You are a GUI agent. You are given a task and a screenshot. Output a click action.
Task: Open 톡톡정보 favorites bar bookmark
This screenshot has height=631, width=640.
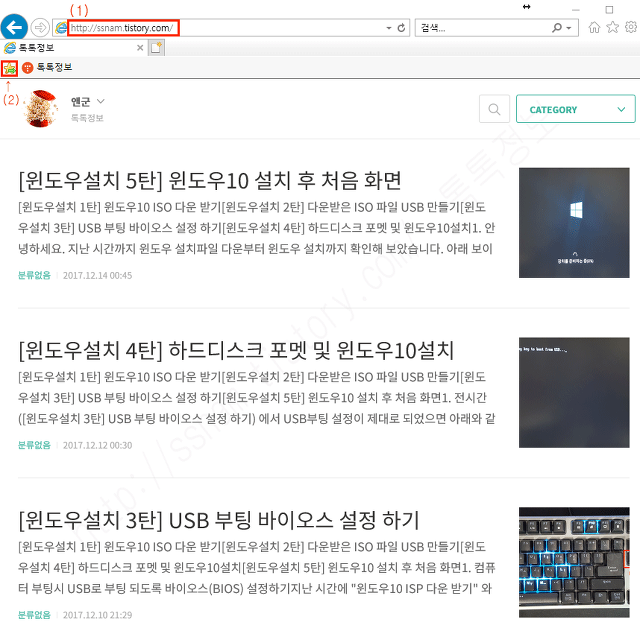coord(47,67)
